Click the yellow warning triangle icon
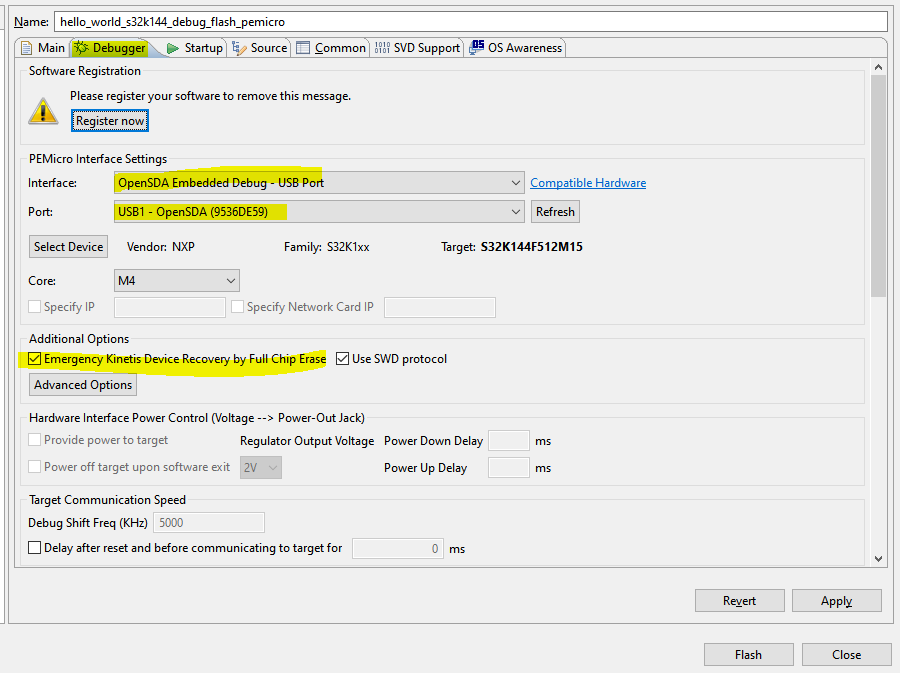900x673 pixels. pyautogui.click(x=43, y=111)
